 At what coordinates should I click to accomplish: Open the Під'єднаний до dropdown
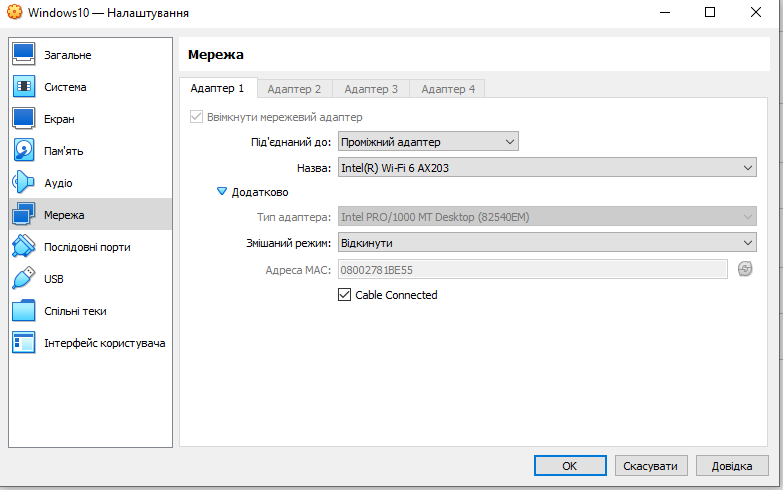(x=428, y=141)
